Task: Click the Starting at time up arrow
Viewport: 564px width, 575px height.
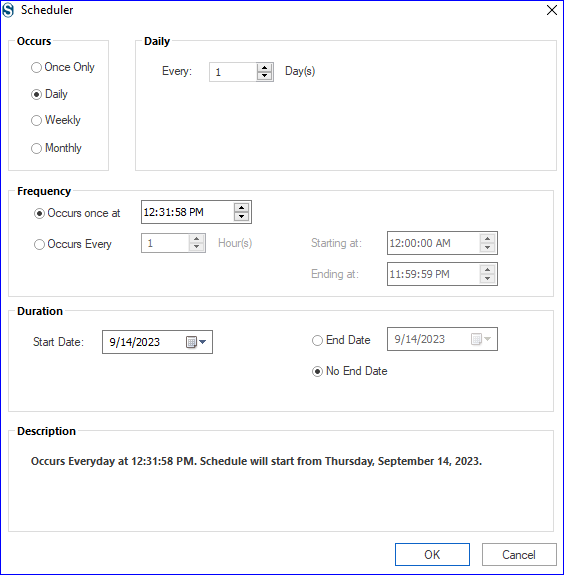Action: click(487, 239)
